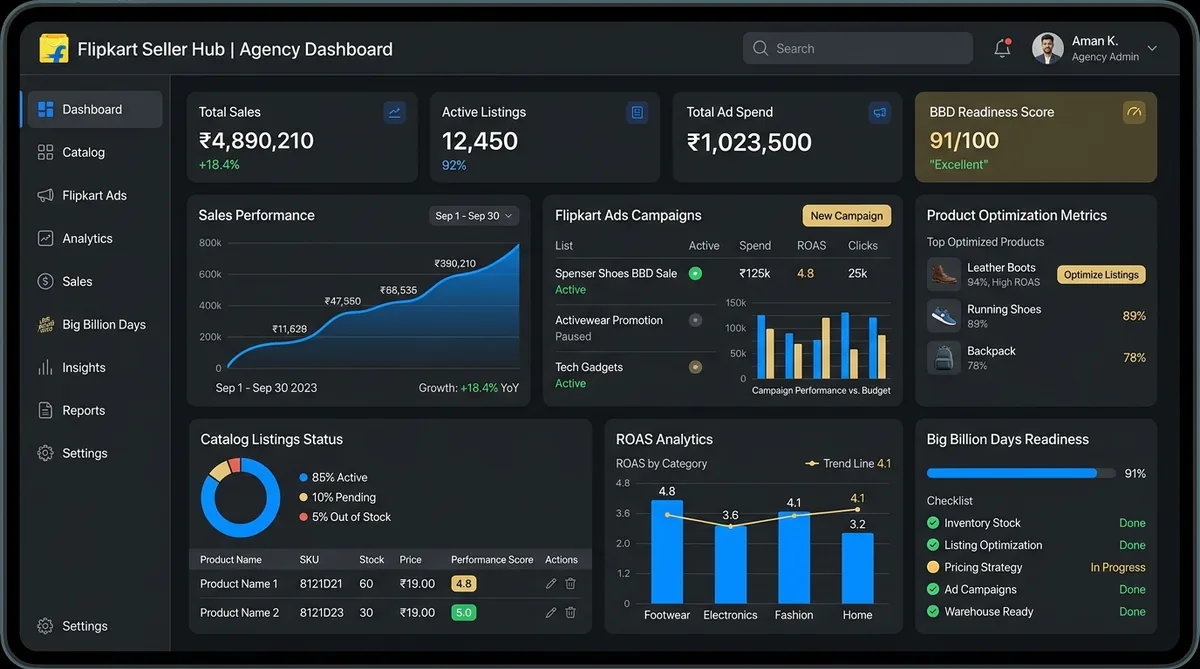Toggle Inventory Stock checklist checkmark

tap(933, 523)
